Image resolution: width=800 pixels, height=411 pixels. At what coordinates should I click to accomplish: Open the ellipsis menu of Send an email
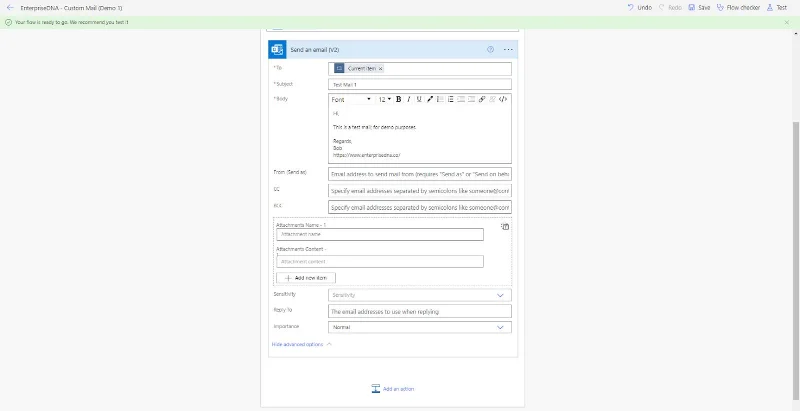point(508,49)
